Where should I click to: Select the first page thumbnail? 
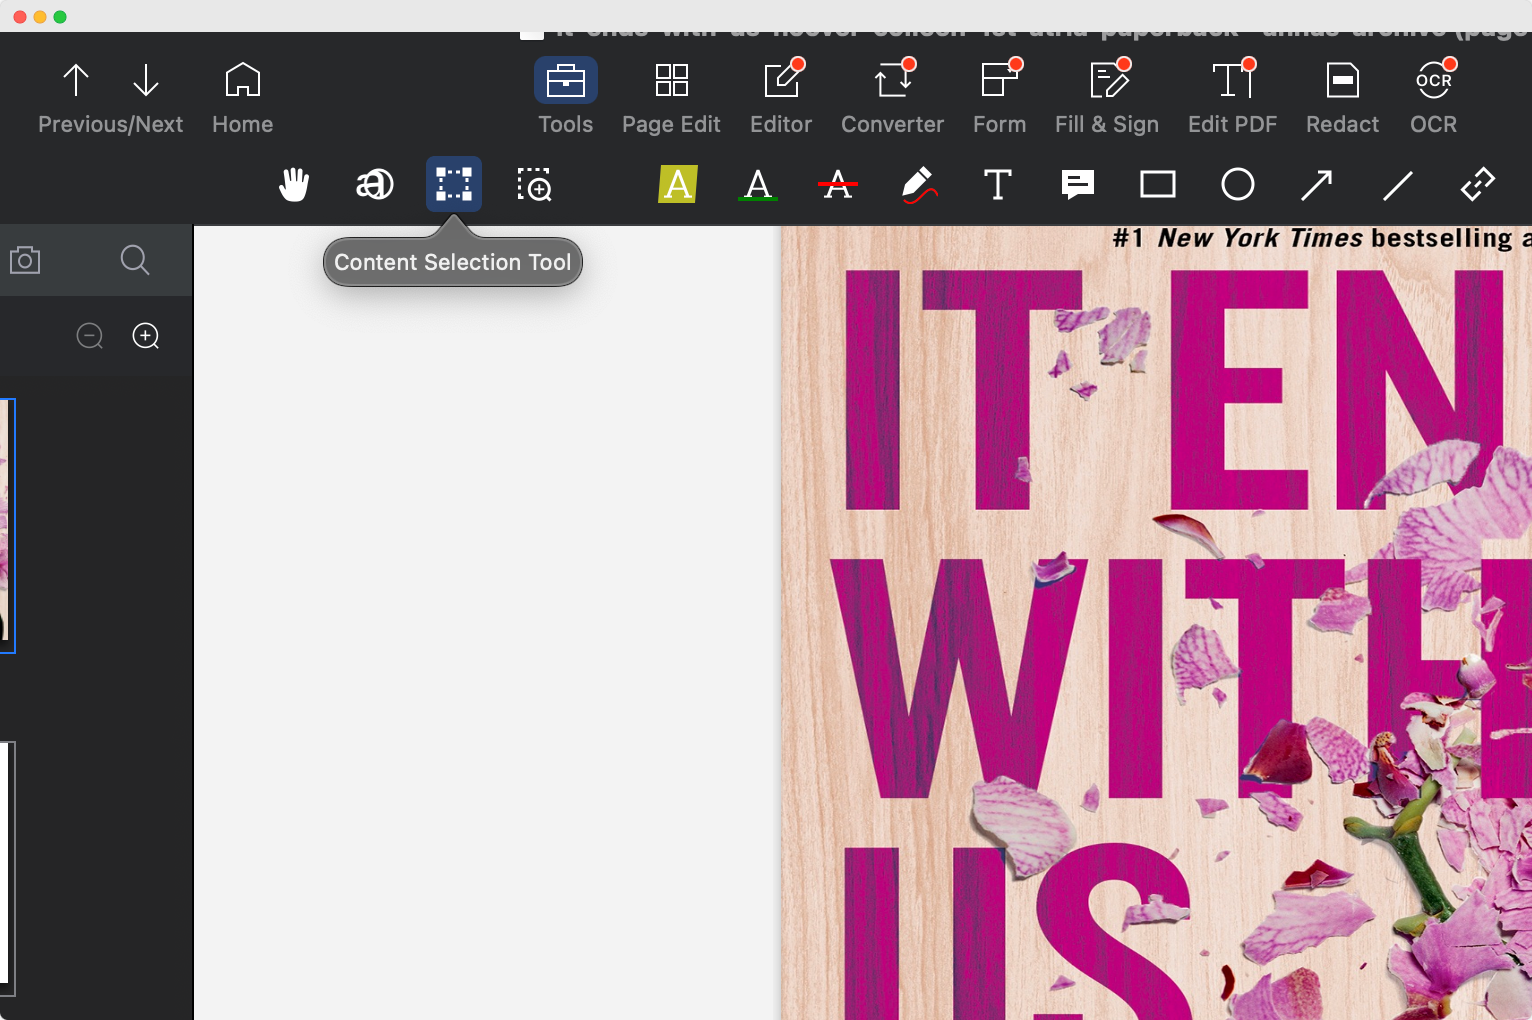click(x=7, y=525)
